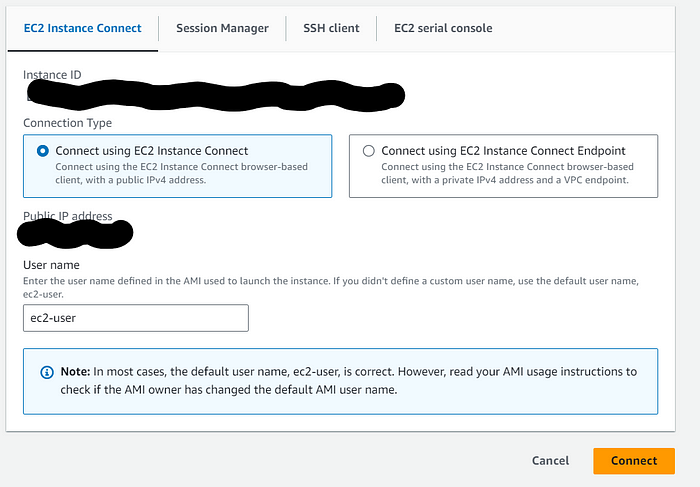Click the Note text about AMI usage instructions

tap(349, 380)
